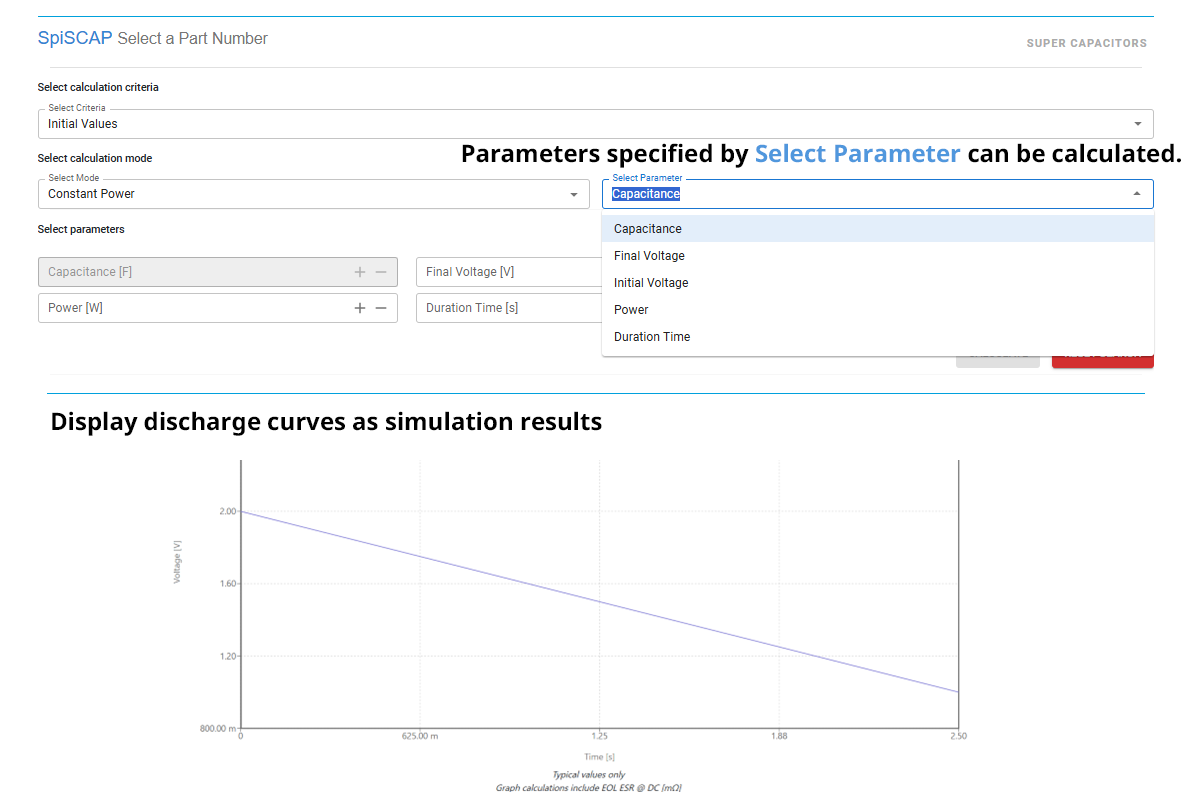Open the Select Criteria dropdown arrow
Image resolution: width=1200 pixels, height=800 pixels.
[x=1137, y=124]
